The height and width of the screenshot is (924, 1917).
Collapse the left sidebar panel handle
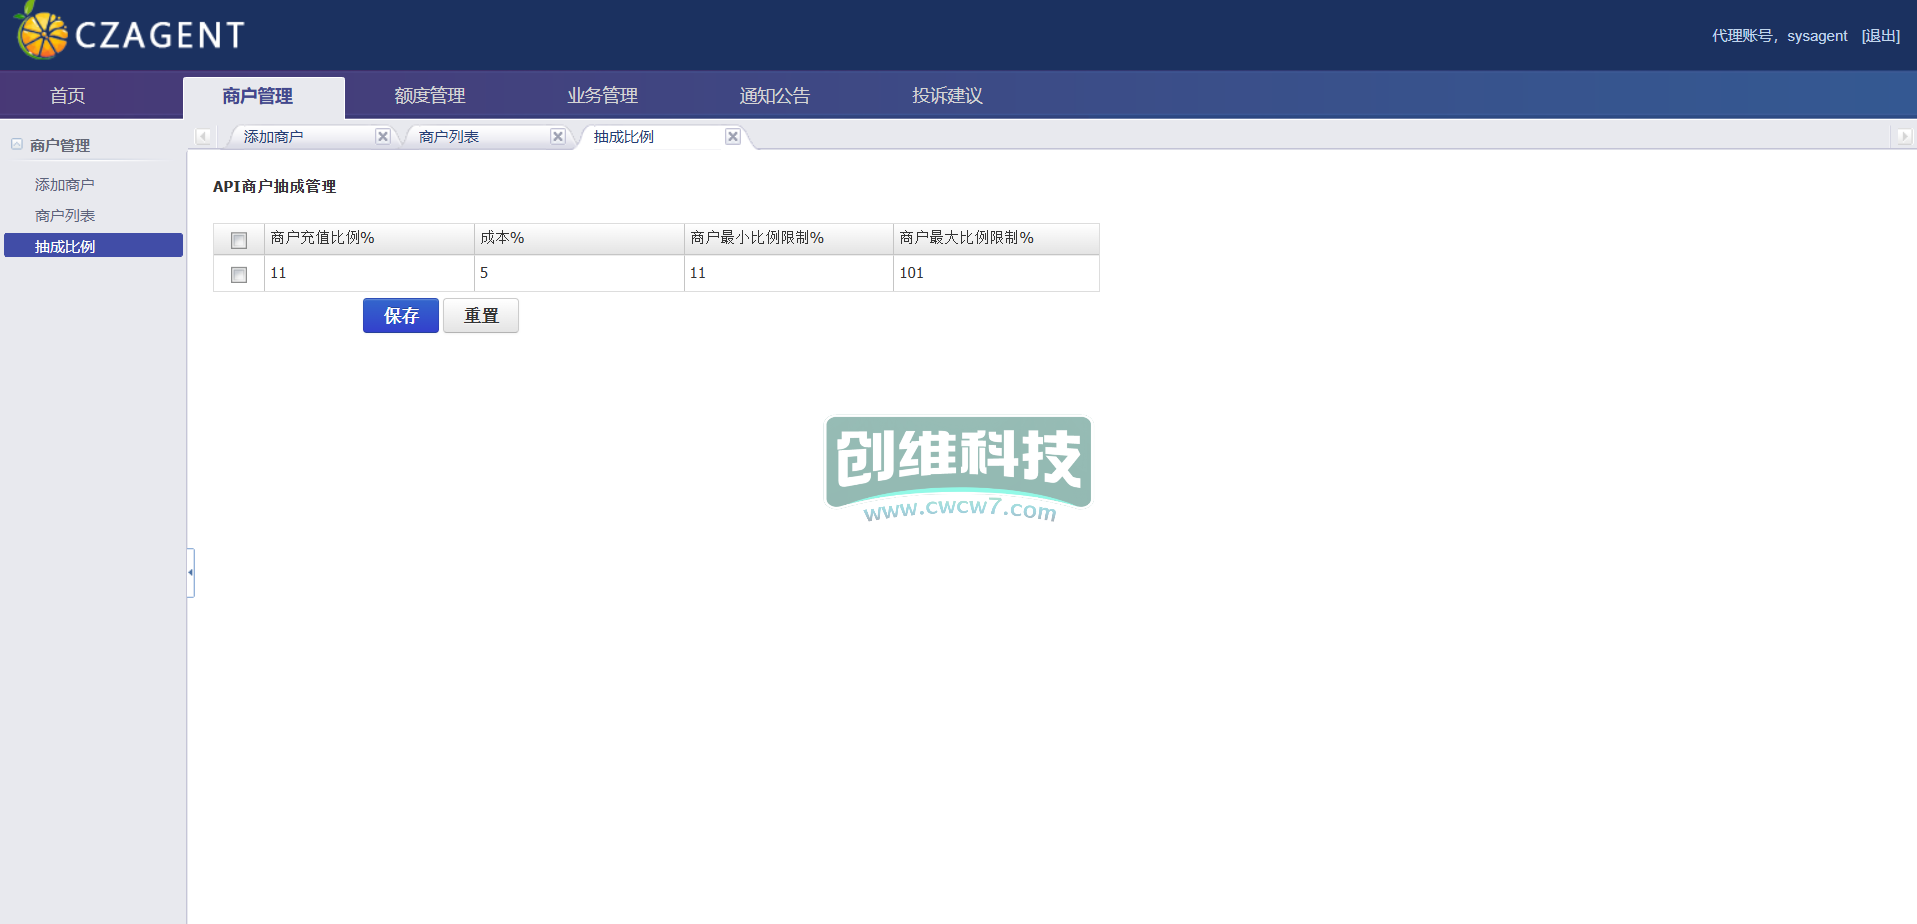pos(190,573)
